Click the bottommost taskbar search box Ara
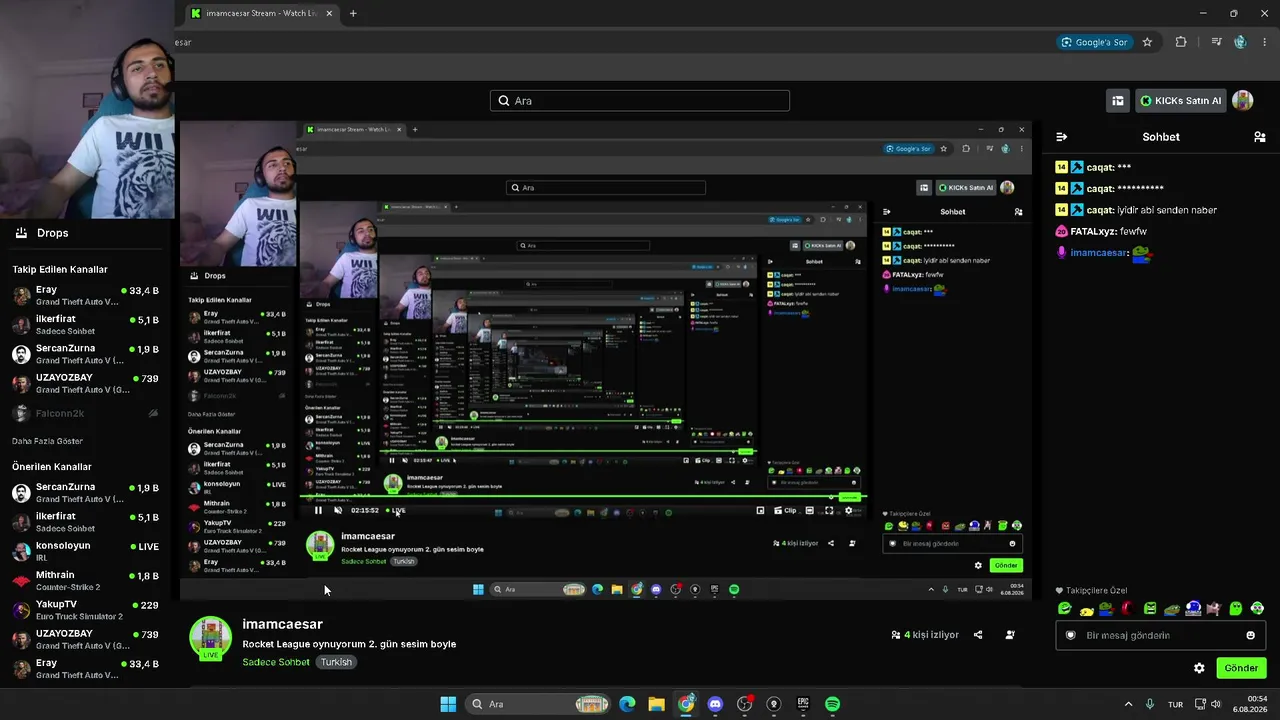Image resolution: width=1280 pixels, height=720 pixels. pos(539,704)
